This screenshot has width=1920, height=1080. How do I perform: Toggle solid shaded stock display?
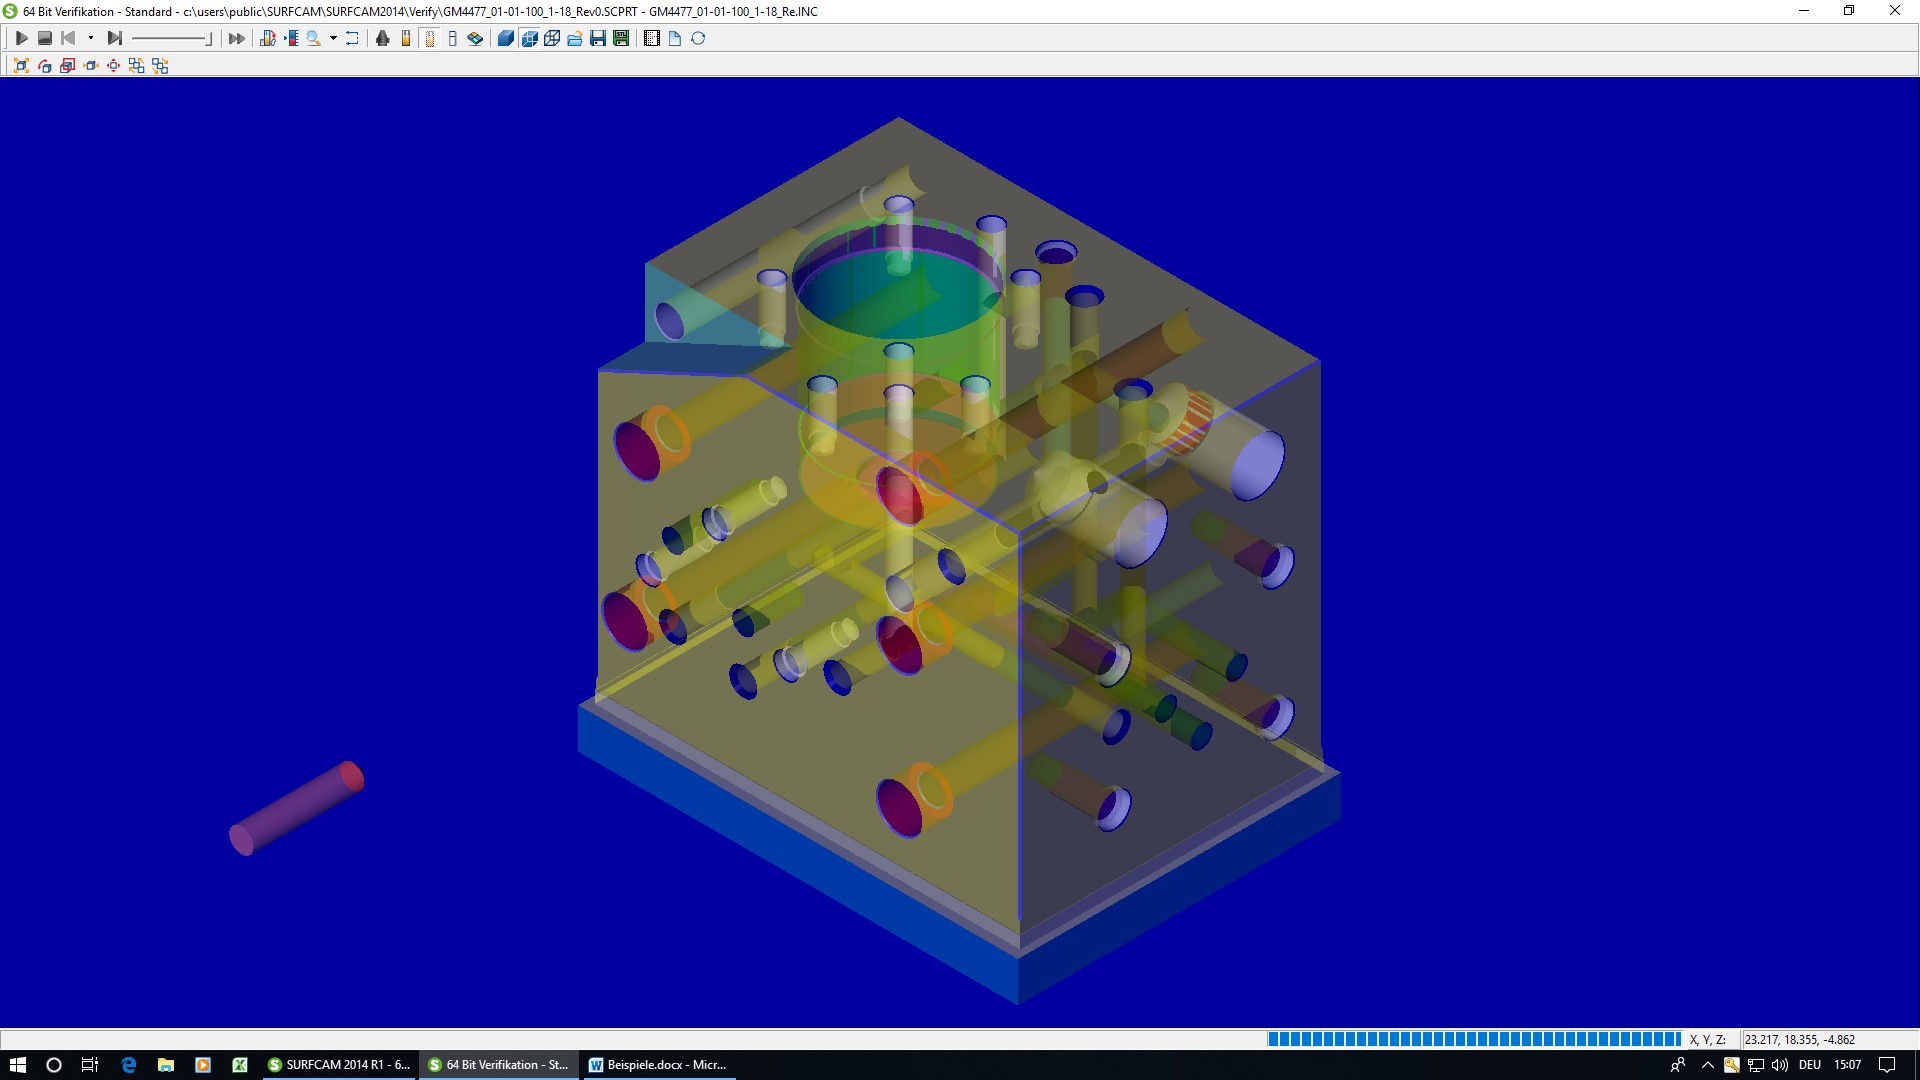pyautogui.click(x=505, y=38)
